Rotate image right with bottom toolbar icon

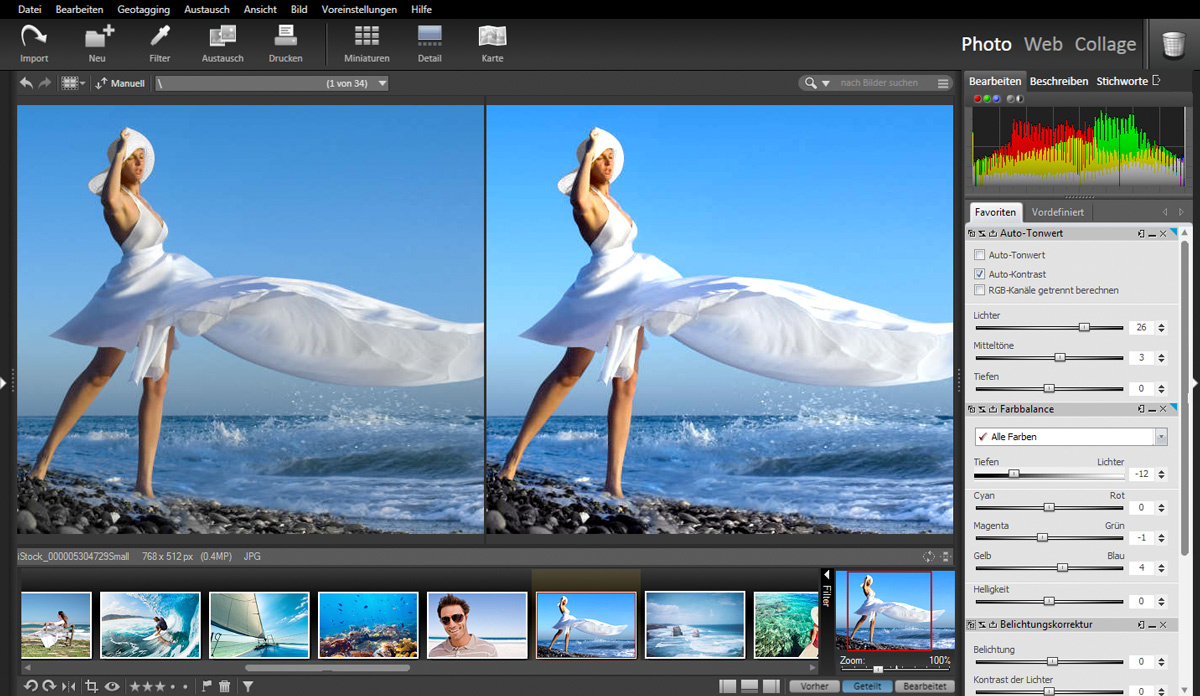pyautogui.click(x=48, y=686)
